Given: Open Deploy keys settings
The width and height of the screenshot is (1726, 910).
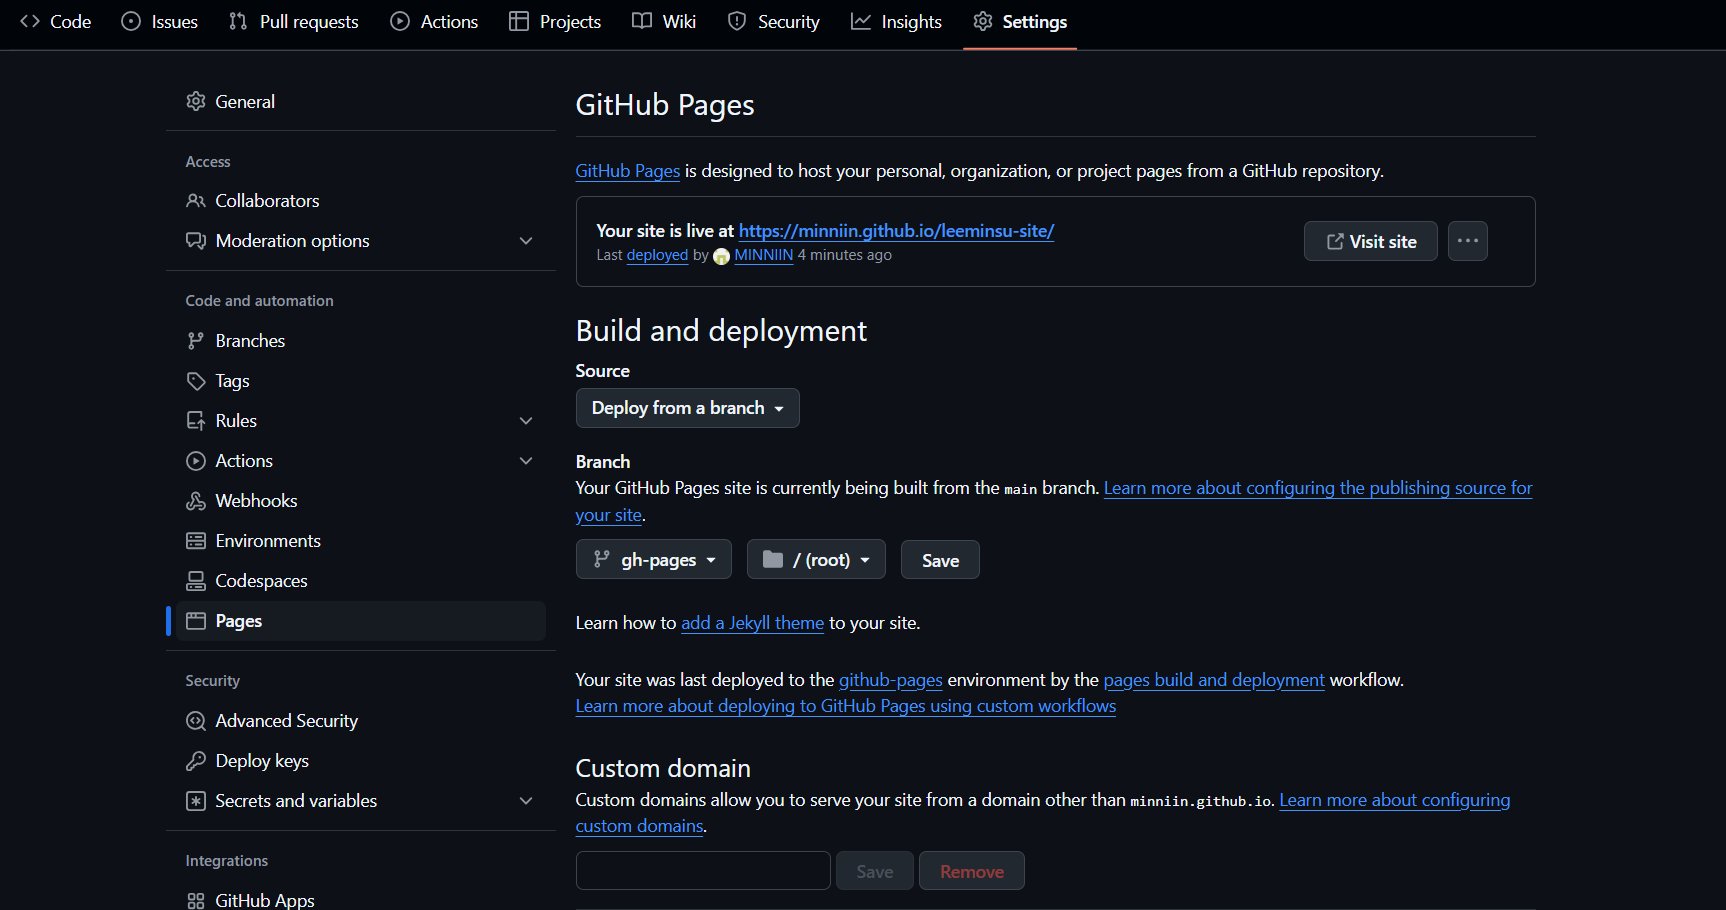Looking at the screenshot, I should pos(360,761).
